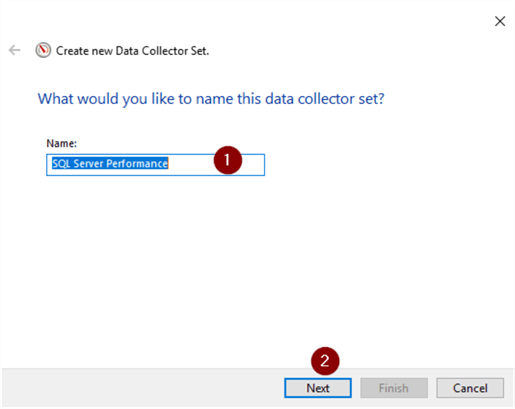Image resolution: width=515 pixels, height=409 pixels.
Task: Click the greyed-out Finish button
Action: [x=394, y=388]
